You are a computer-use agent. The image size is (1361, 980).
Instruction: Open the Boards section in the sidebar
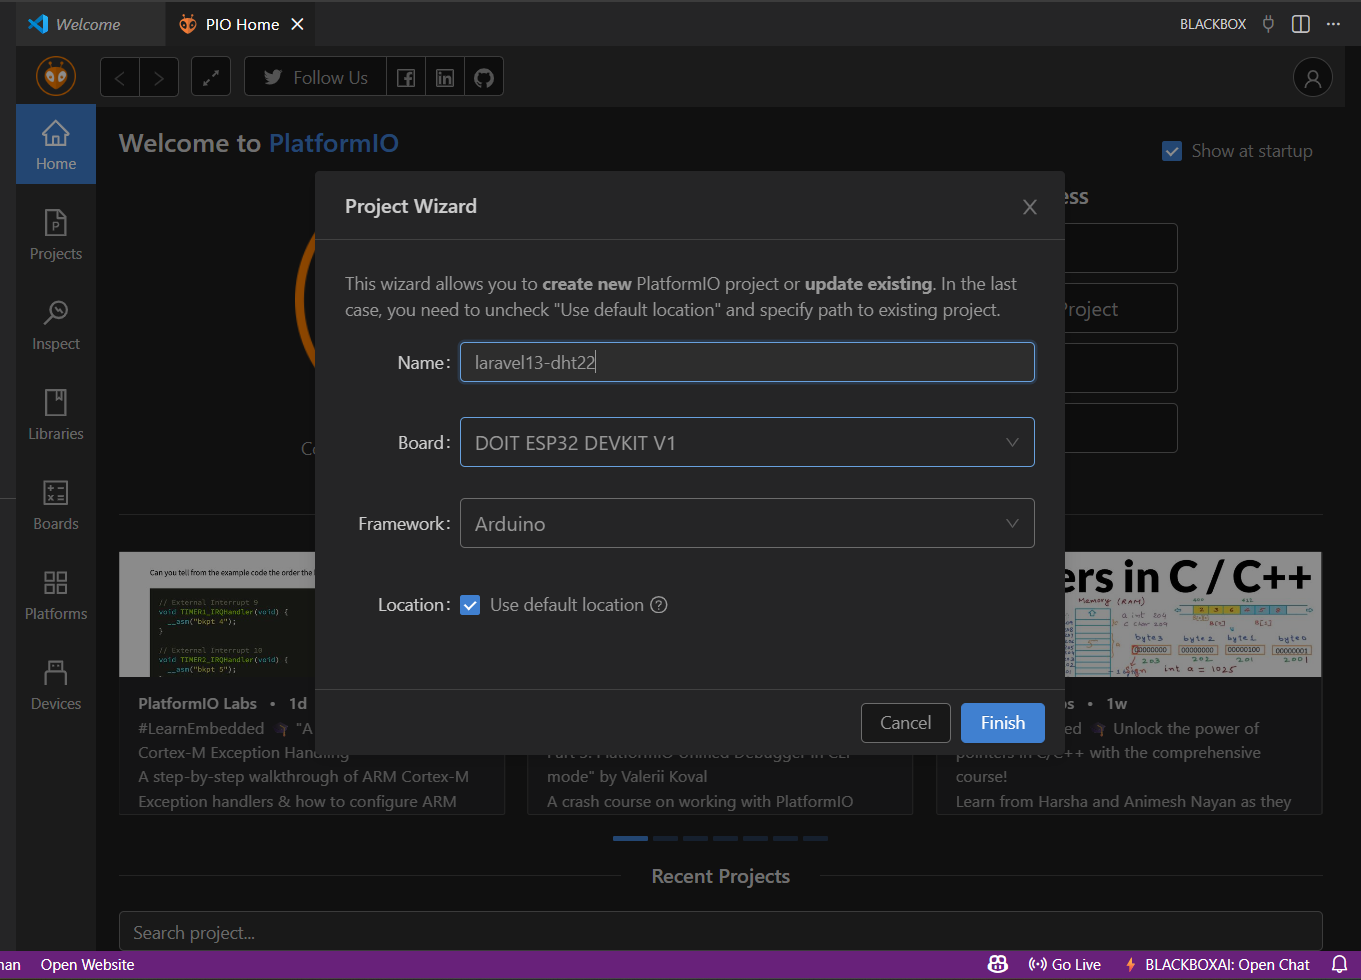pyautogui.click(x=56, y=504)
